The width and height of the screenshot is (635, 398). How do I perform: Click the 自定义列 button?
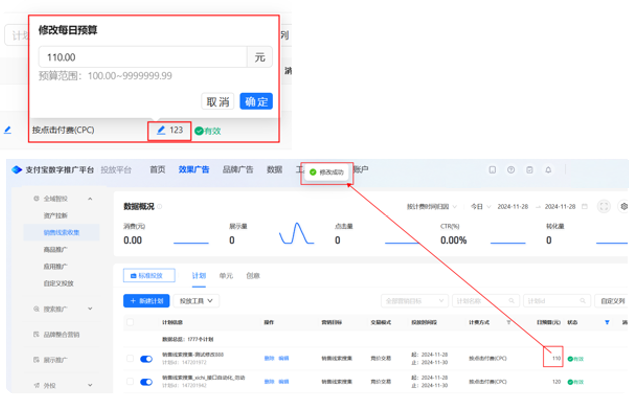tap(612, 301)
